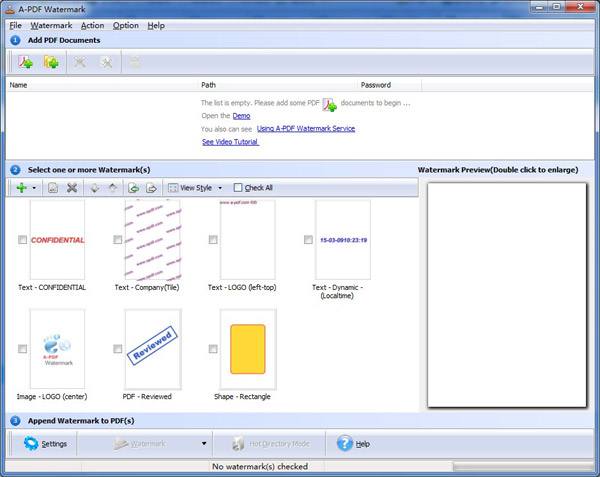
Task: Click the green plus New Watermark icon
Action: tap(21, 188)
